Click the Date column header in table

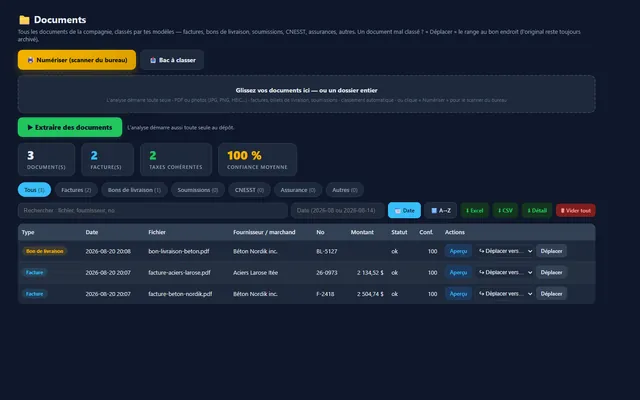(92, 232)
